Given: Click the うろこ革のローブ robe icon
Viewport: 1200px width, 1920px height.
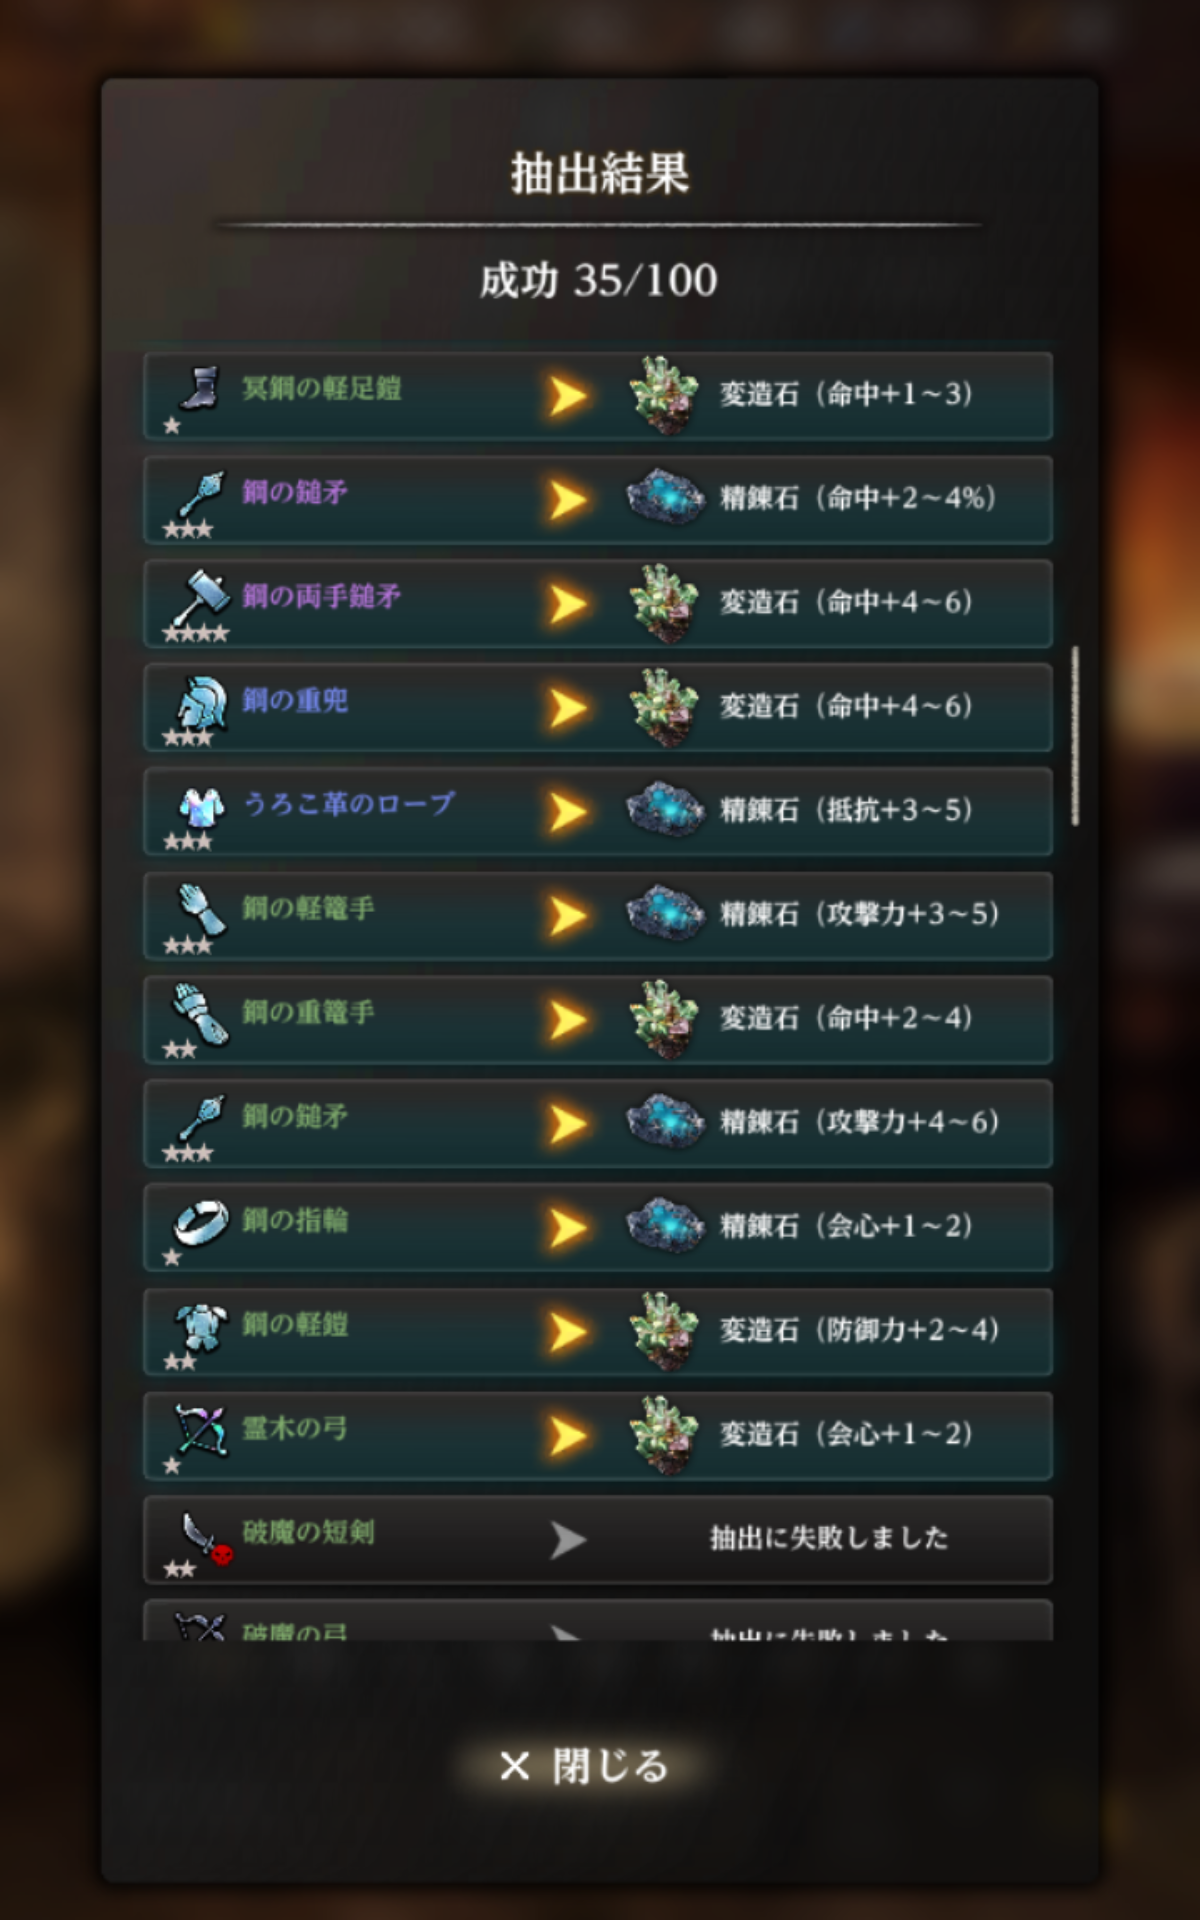Looking at the screenshot, I should (200, 806).
